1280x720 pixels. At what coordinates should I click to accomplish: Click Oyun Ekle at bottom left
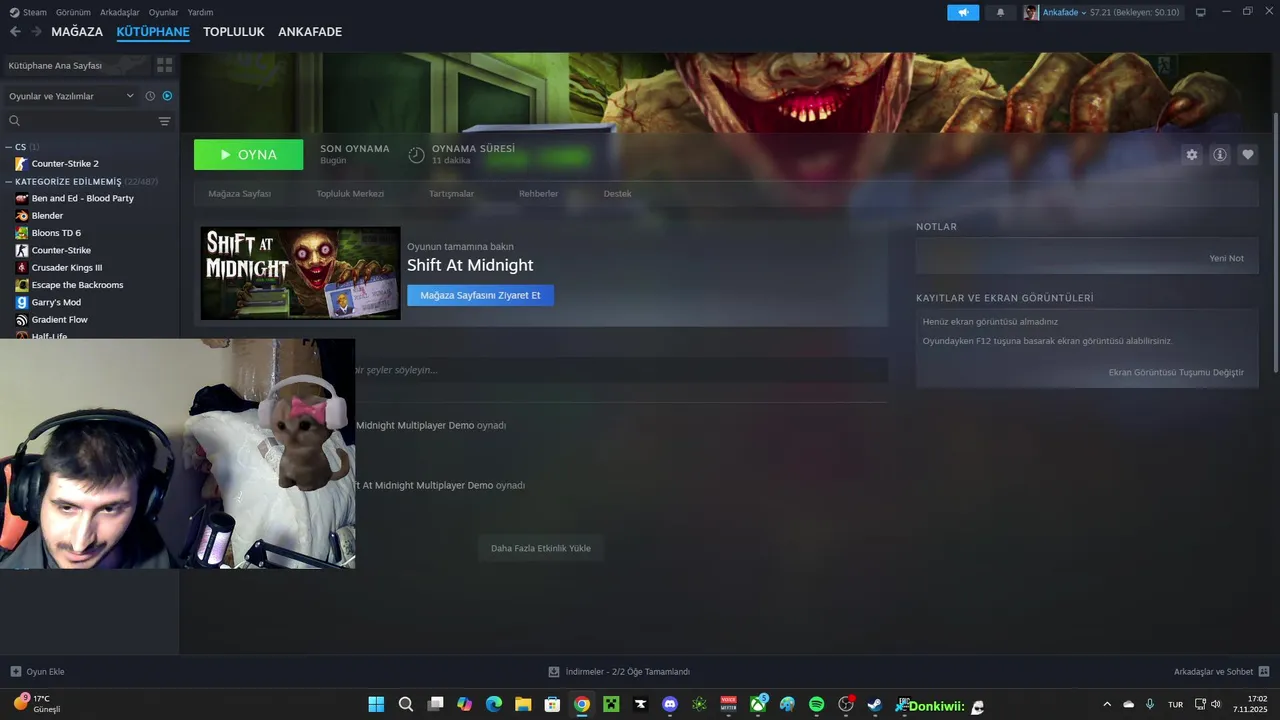[37, 672]
